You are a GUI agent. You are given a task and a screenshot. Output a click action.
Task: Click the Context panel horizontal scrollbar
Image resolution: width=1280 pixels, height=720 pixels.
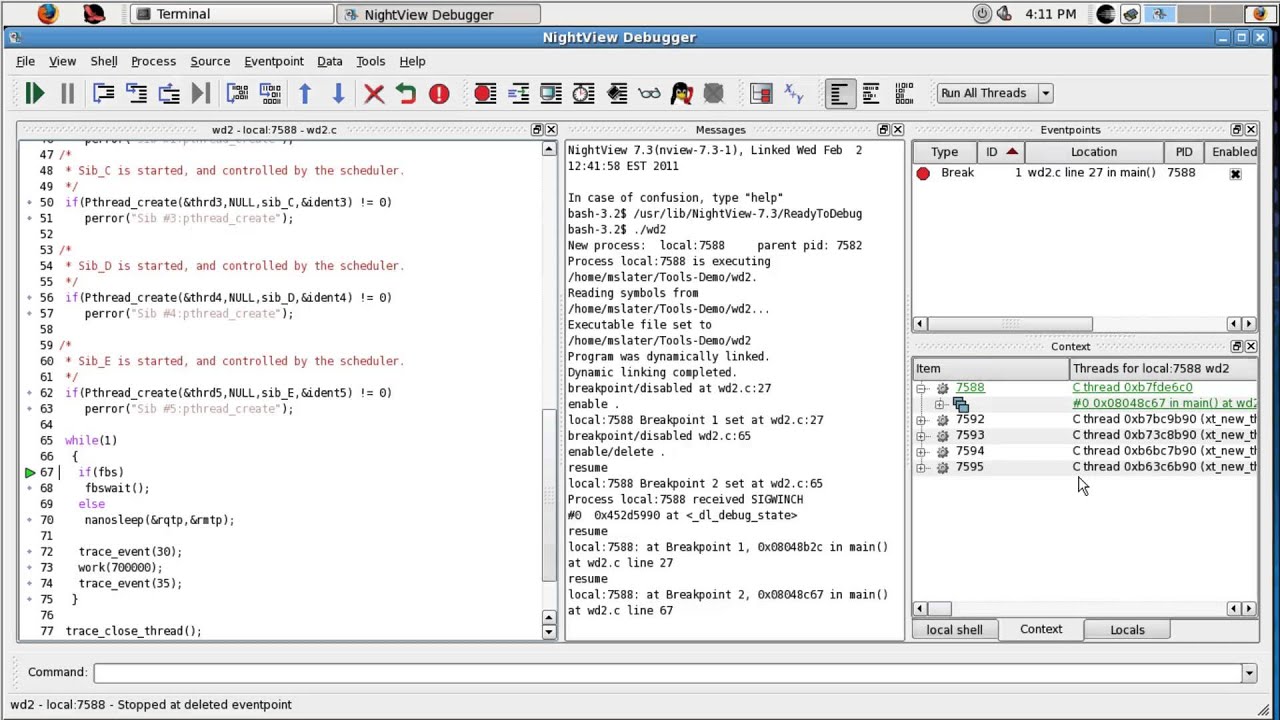[x=941, y=609]
